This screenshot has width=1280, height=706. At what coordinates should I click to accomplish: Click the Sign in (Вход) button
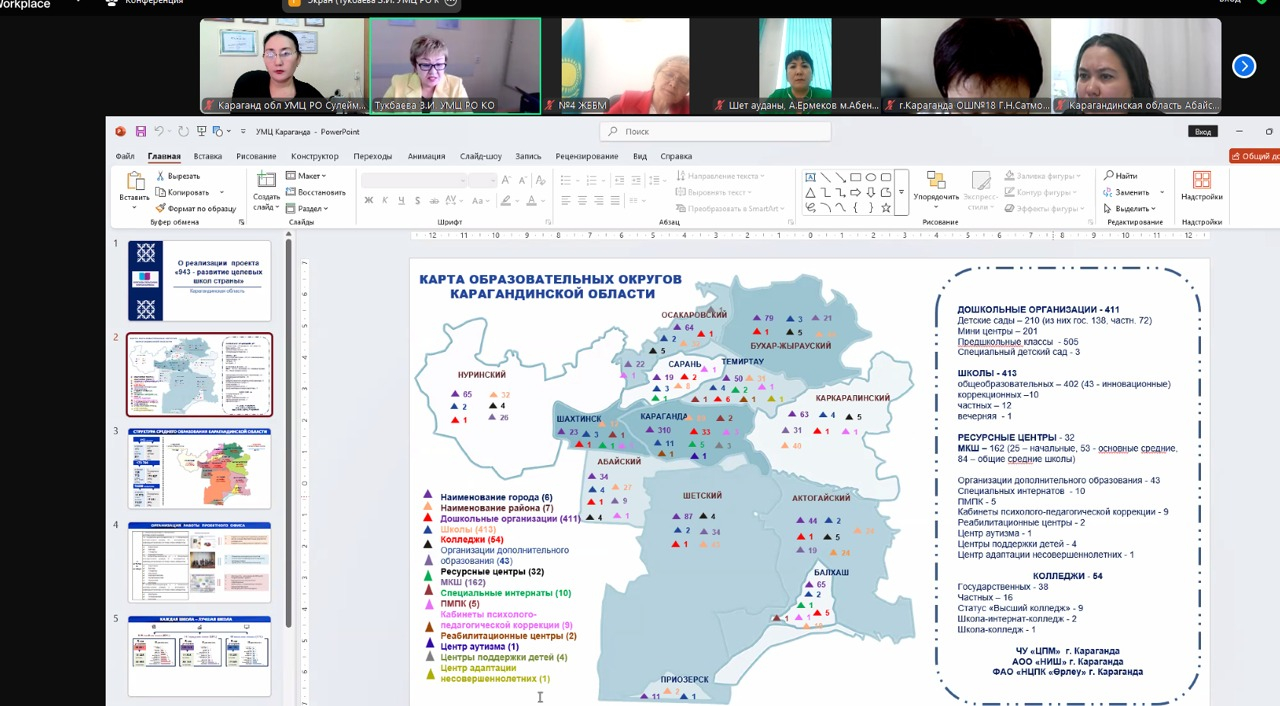(1203, 131)
